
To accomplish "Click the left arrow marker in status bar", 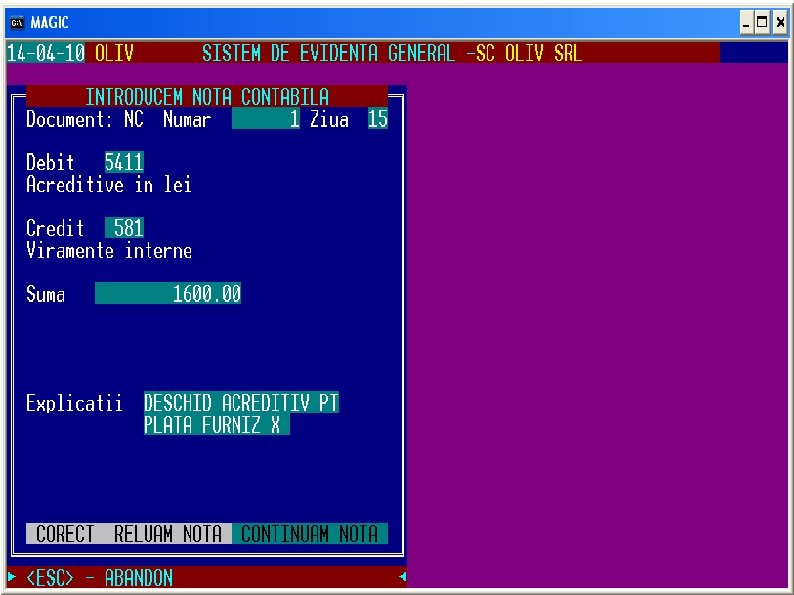I will click(x=12, y=577).
